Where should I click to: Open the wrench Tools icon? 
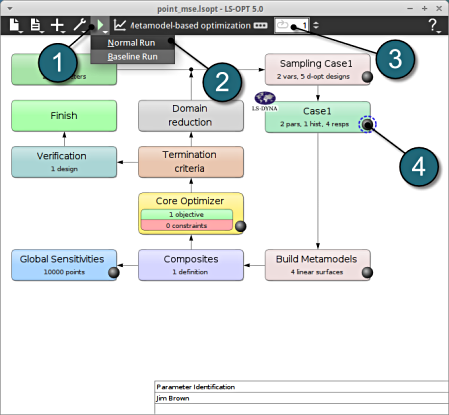[79, 25]
